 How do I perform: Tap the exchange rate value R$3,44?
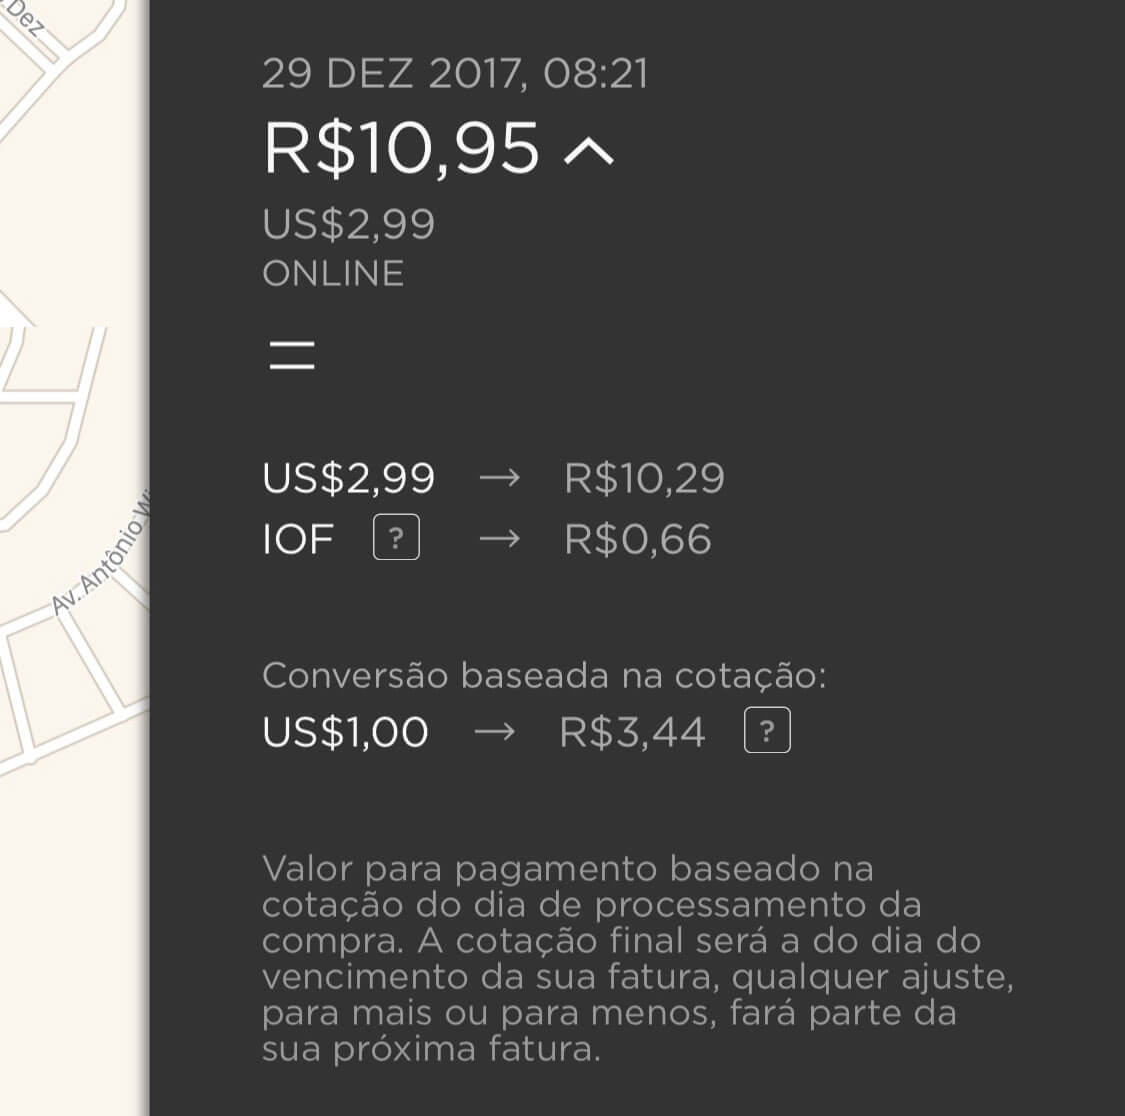632,732
